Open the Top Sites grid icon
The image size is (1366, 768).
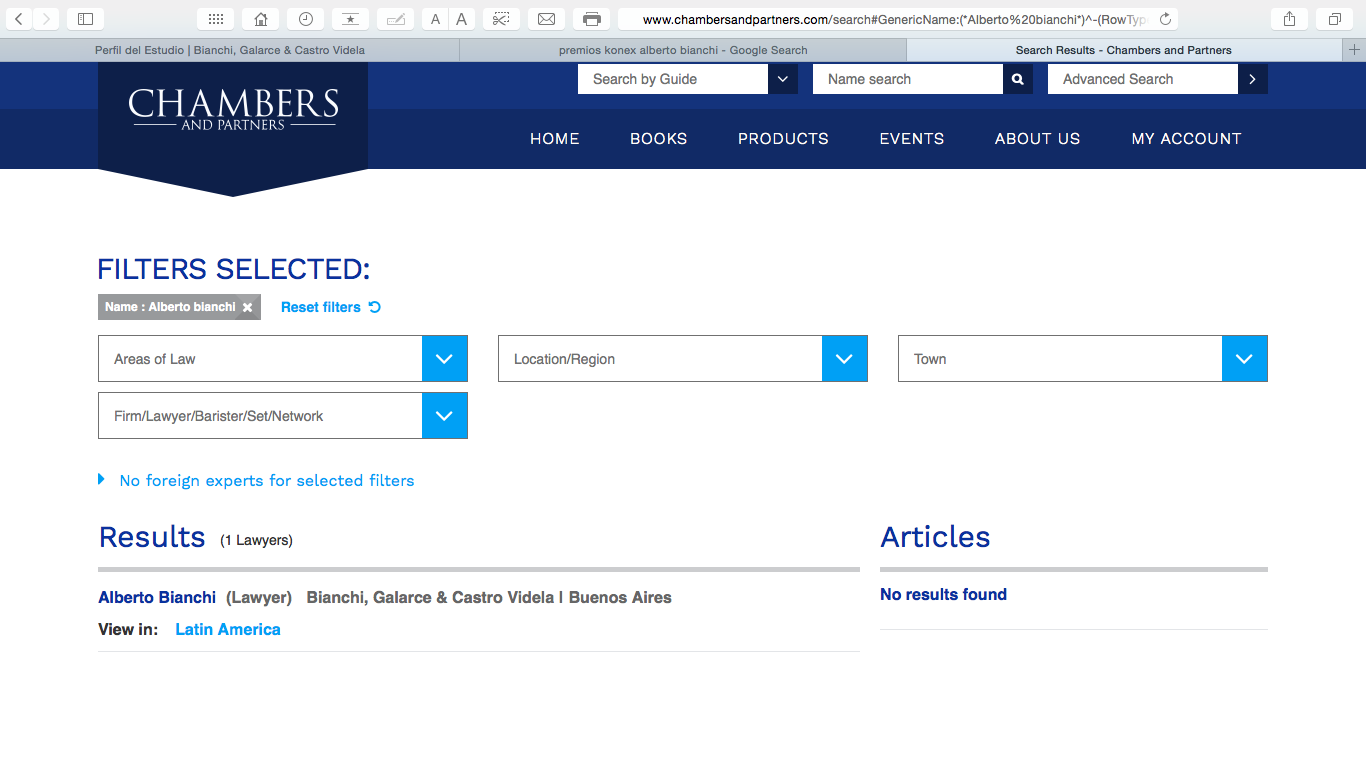coord(216,19)
